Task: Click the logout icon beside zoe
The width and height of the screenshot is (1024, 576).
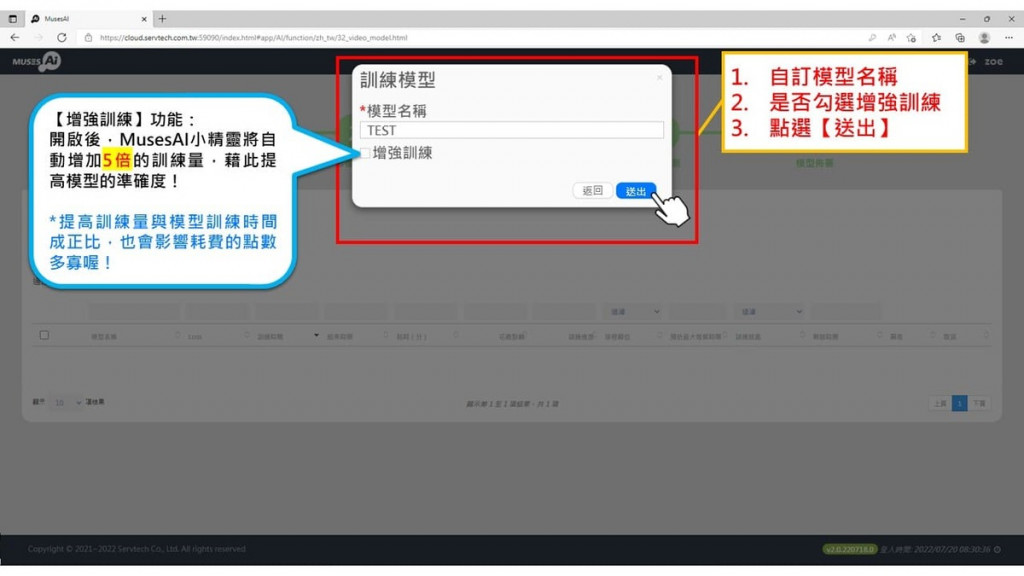Action: pyautogui.click(x=972, y=61)
